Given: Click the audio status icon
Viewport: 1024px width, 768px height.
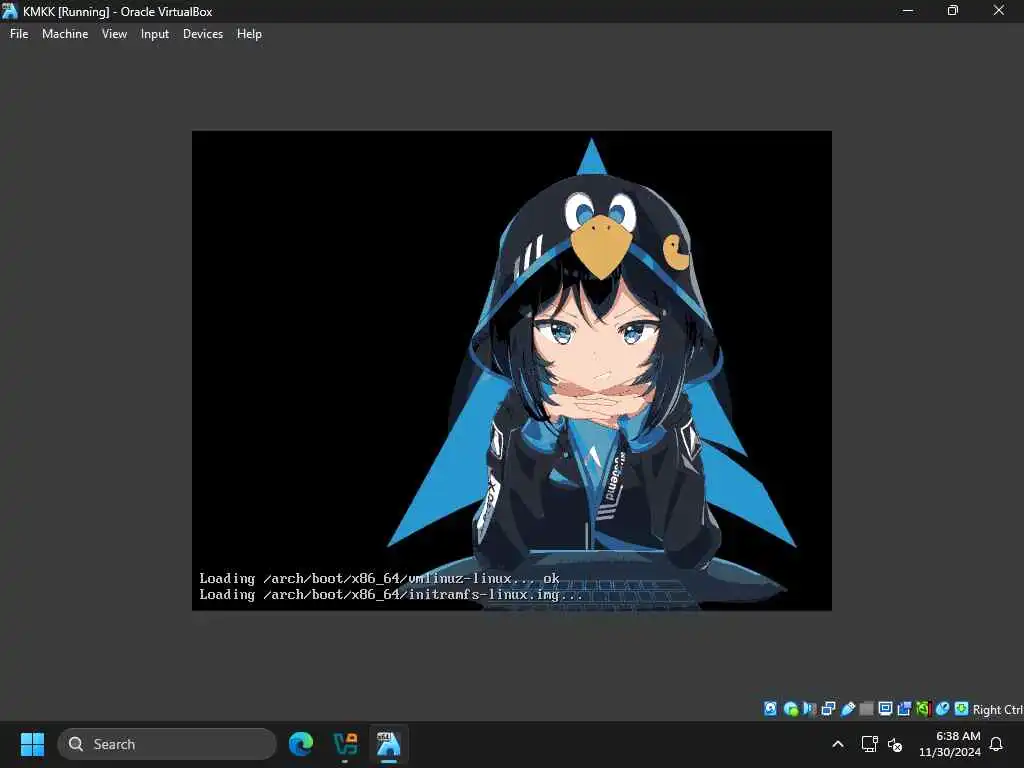Looking at the screenshot, I should click(x=809, y=709).
